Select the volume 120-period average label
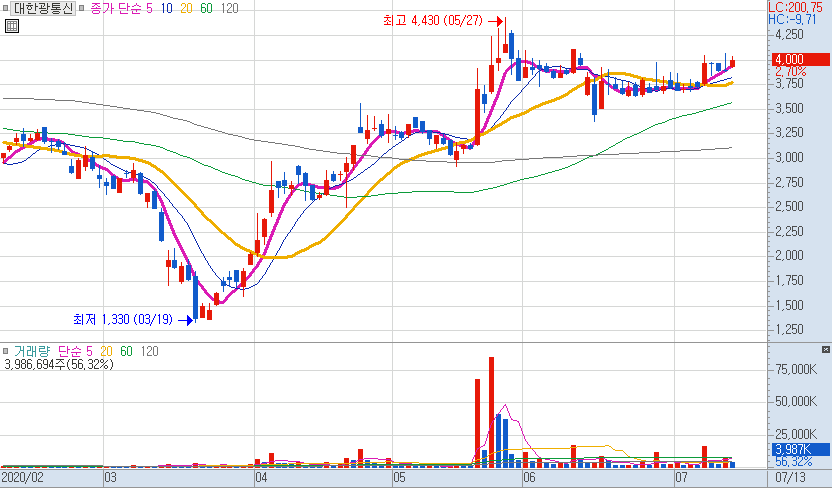Viewport: 832px width, 488px height. click(x=150, y=351)
